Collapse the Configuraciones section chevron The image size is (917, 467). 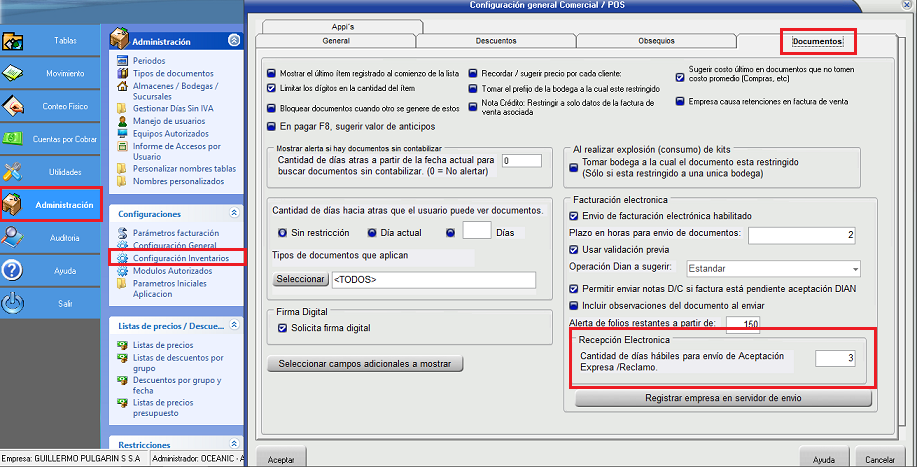[233, 213]
